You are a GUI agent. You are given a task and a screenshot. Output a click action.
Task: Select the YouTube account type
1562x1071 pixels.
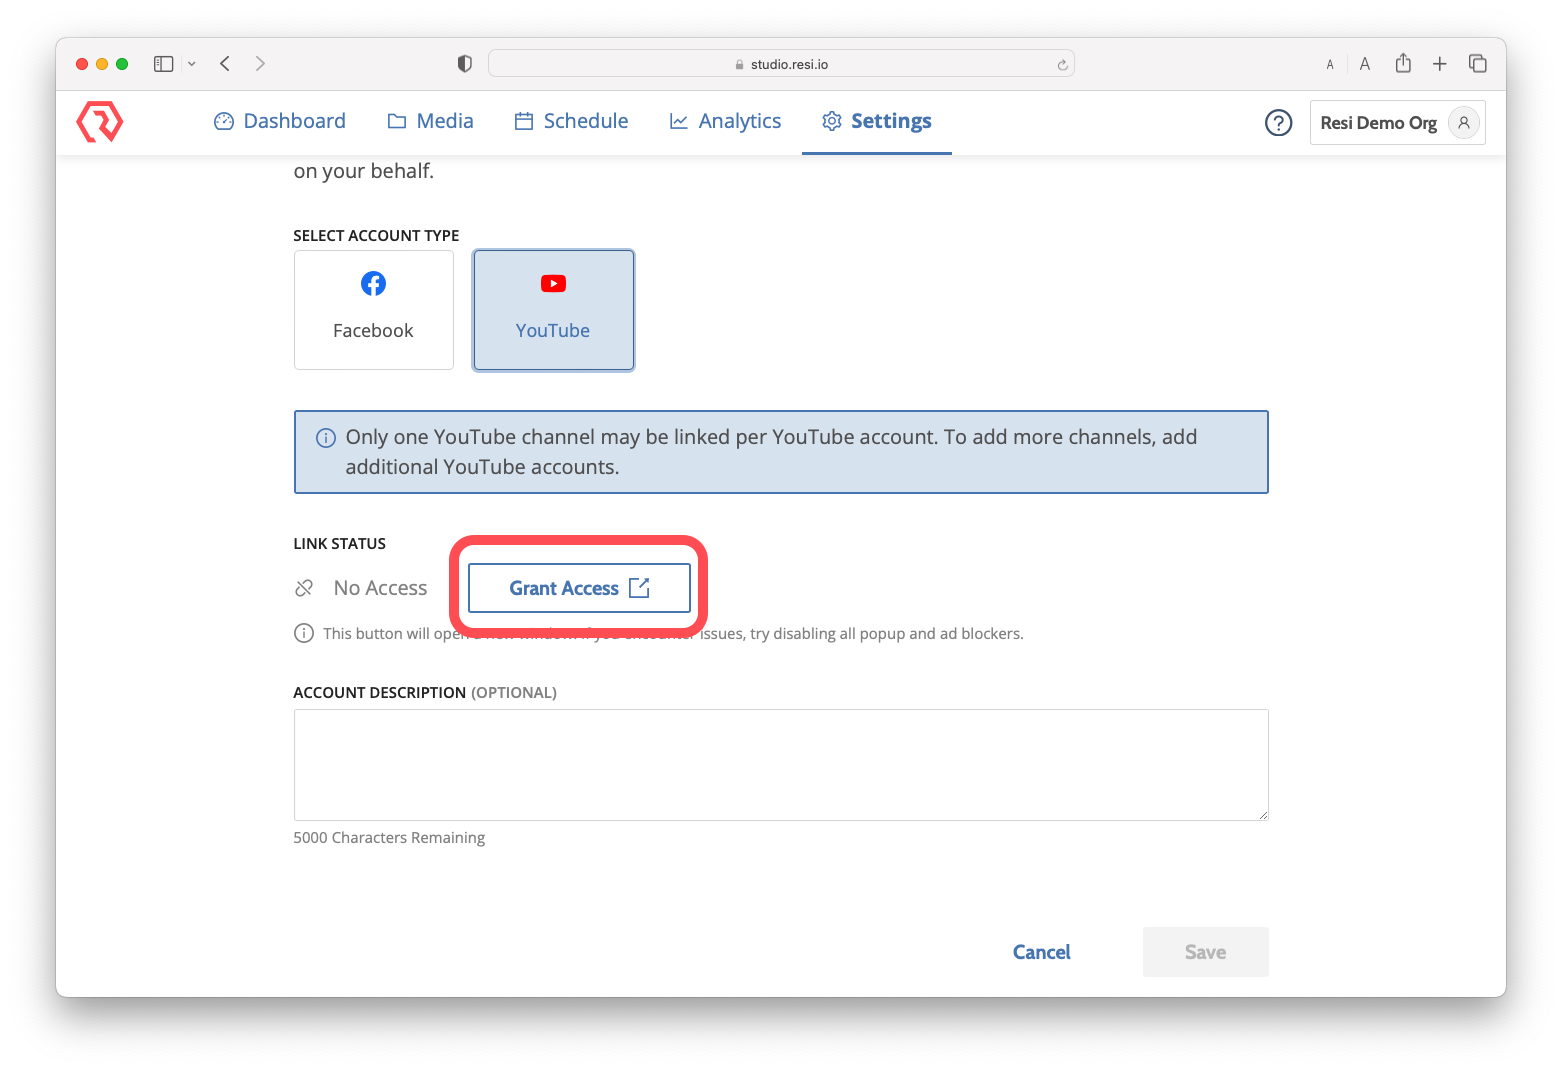click(x=553, y=310)
